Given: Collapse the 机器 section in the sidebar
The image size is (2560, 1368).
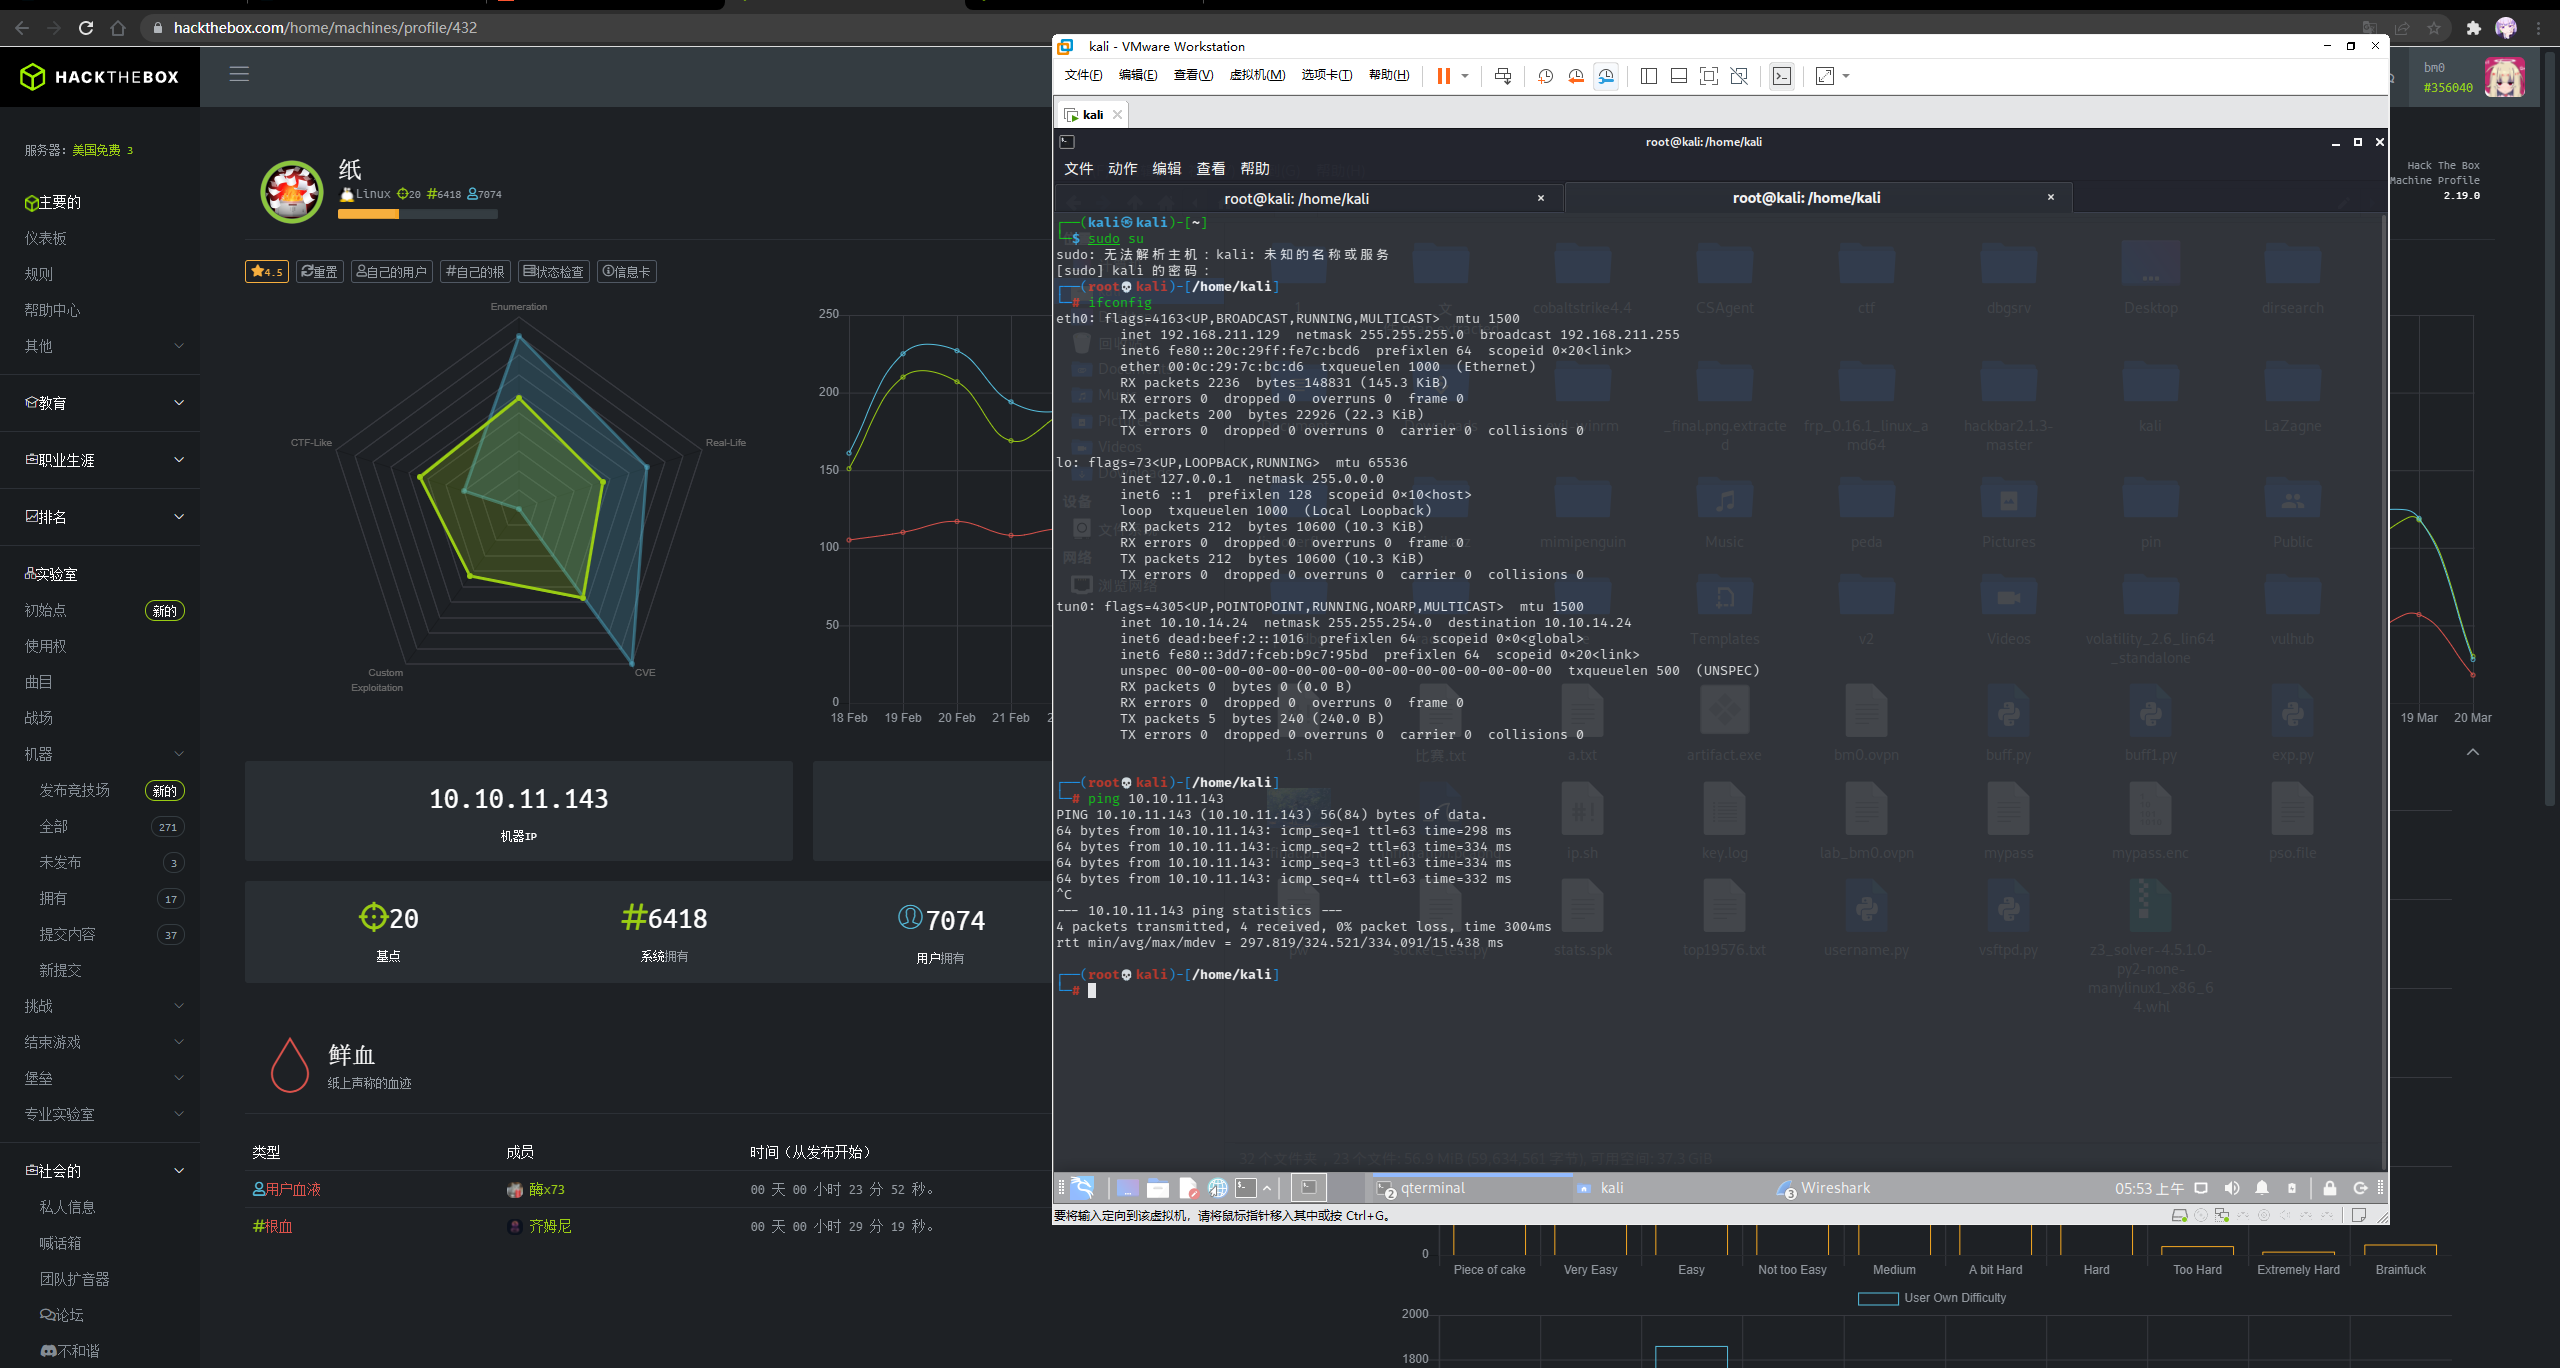Looking at the screenshot, I should coord(178,753).
